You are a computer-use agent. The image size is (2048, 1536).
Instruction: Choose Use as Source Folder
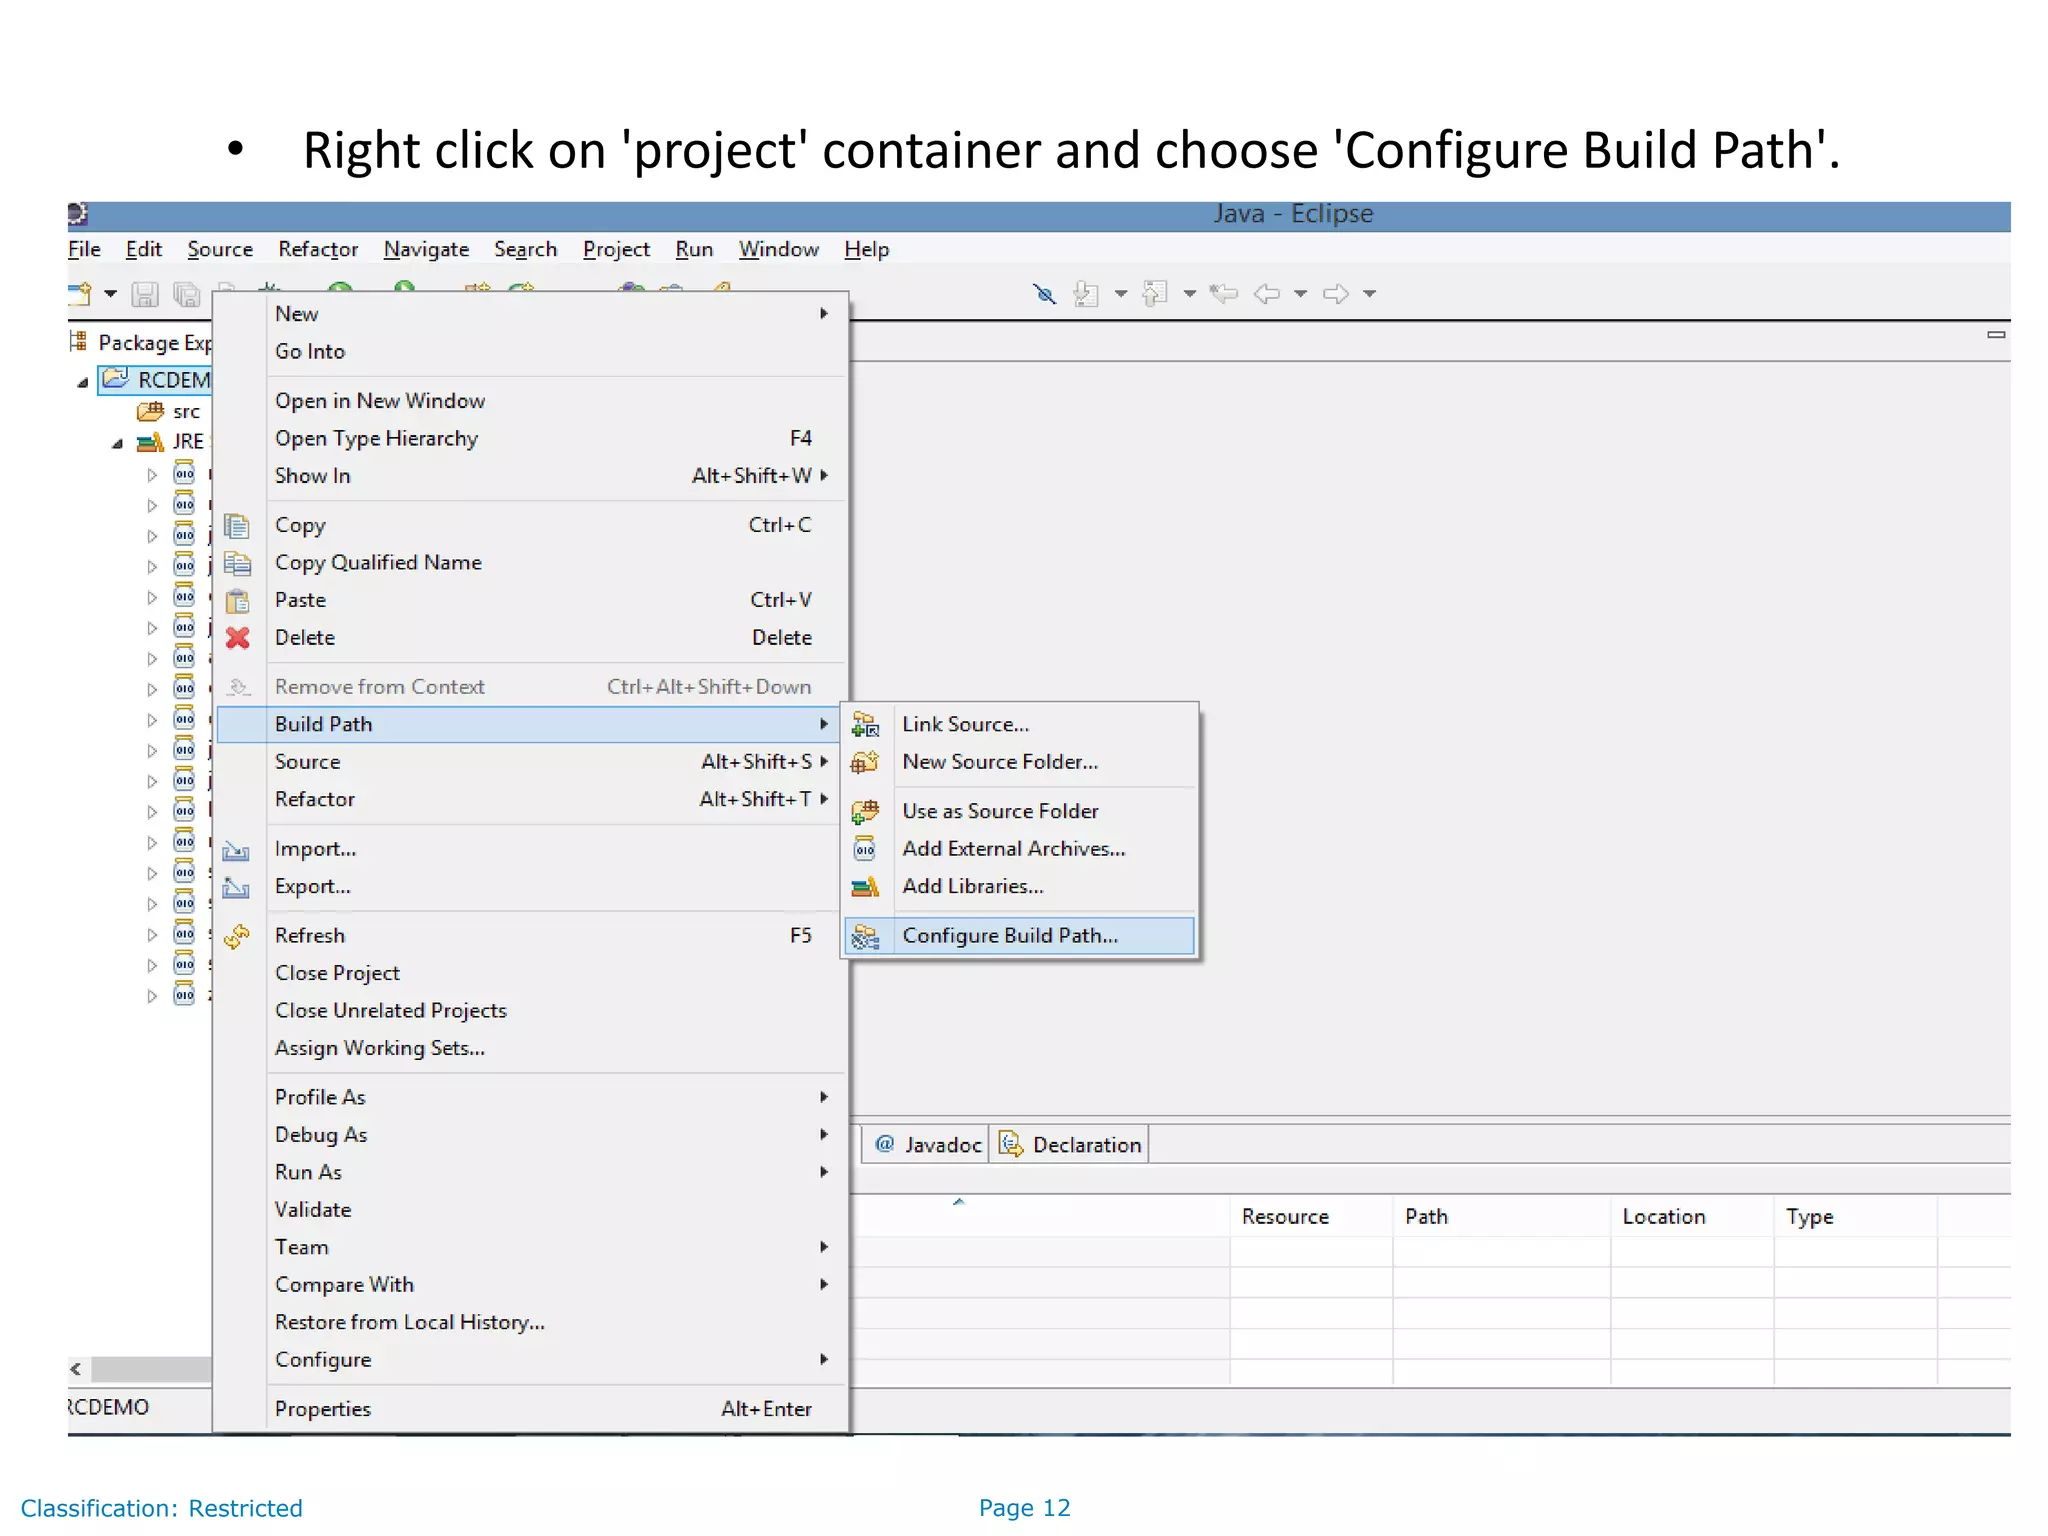1019,811
